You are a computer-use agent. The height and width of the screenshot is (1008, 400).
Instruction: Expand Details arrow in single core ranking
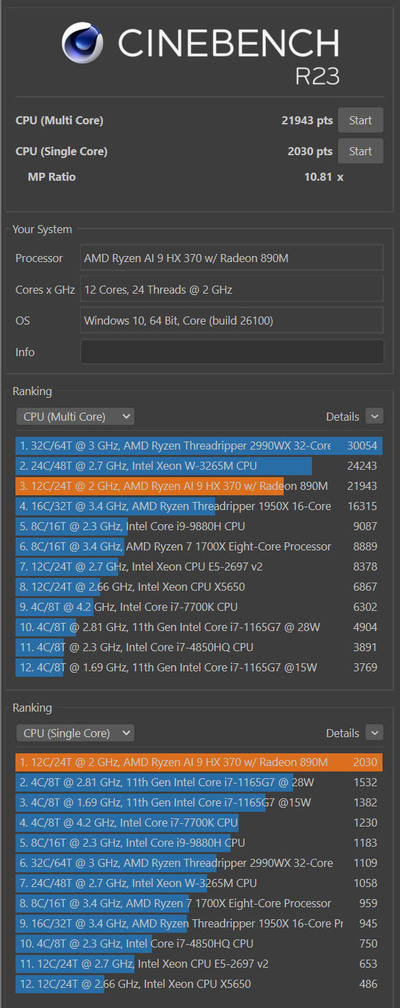pyautogui.click(x=374, y=733)
